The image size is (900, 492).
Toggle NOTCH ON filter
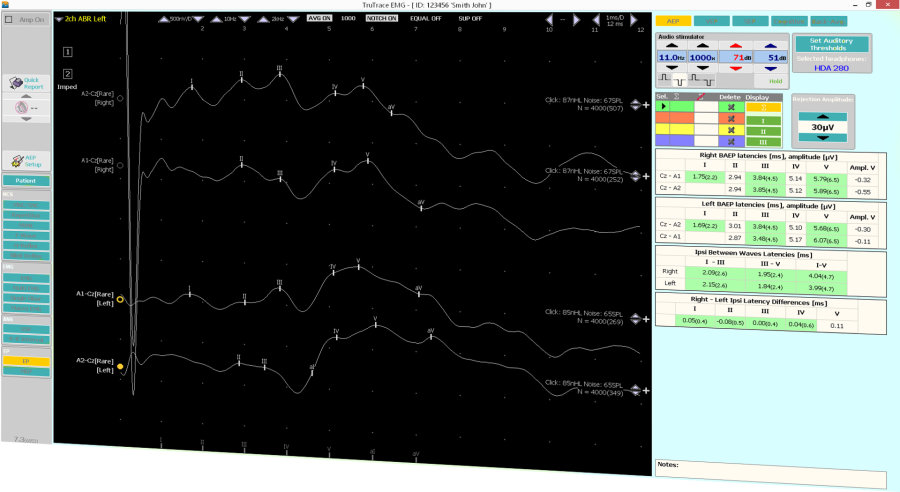tap(382, 18)
